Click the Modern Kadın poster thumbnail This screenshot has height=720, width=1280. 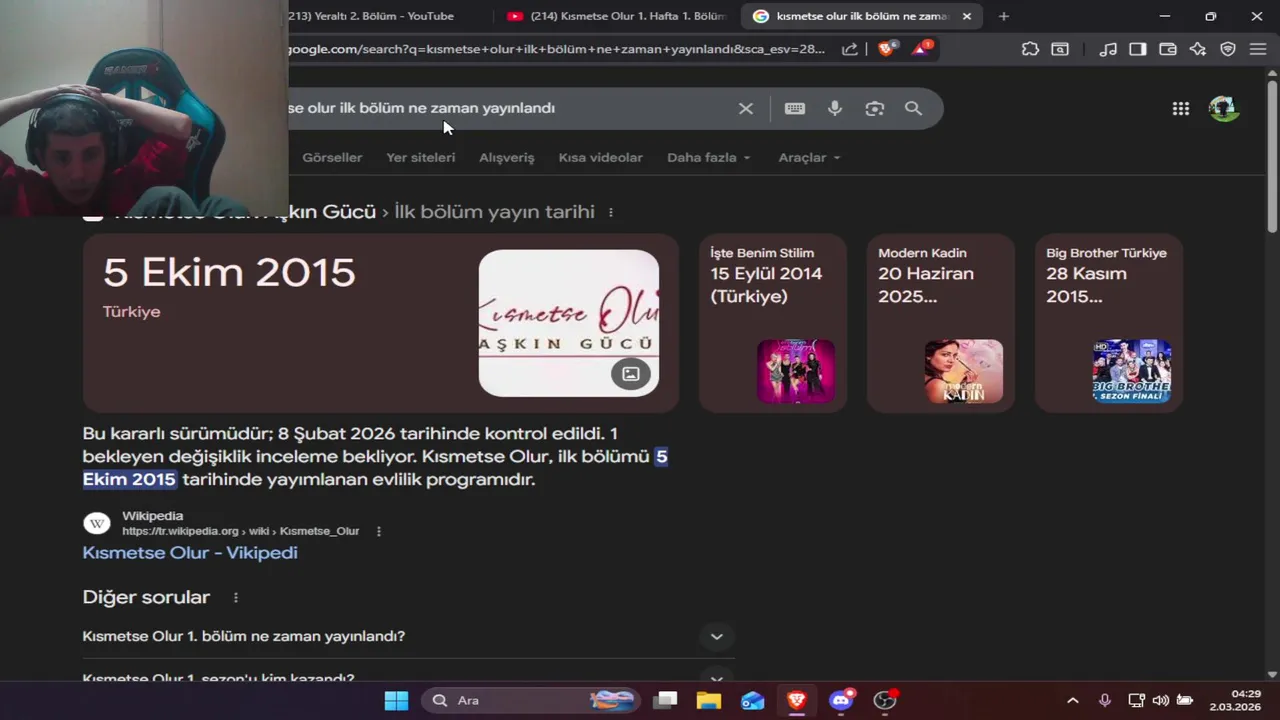coord(964,371)
